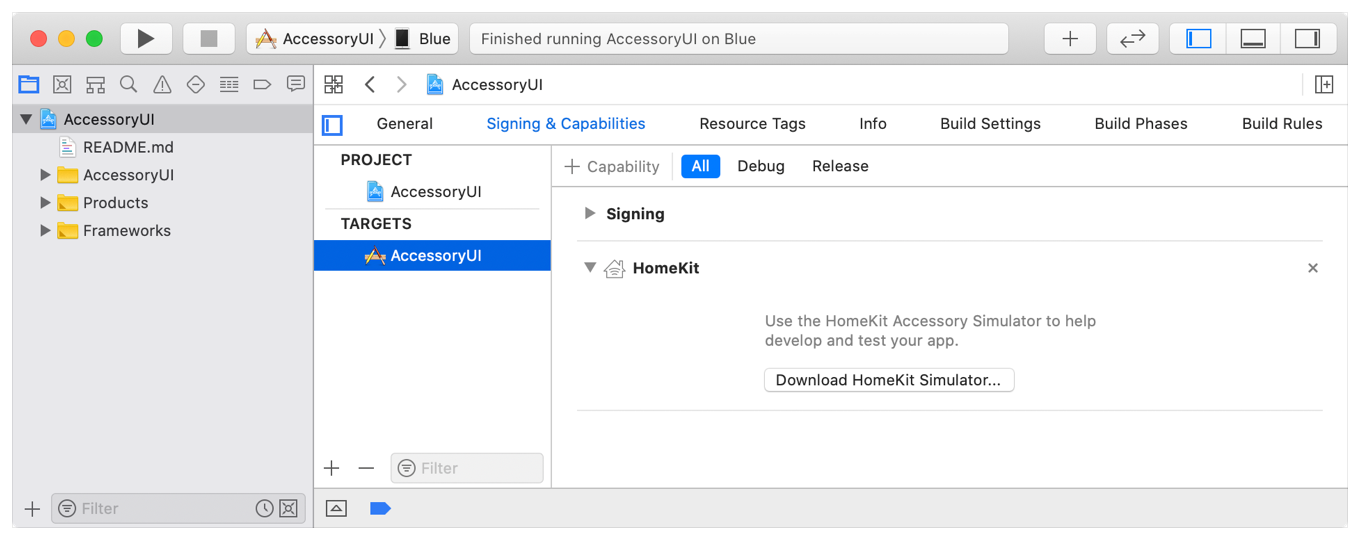Show only source-controlled files filter
The width and height of the screenshot is (1360, 540).
pos(288,509)
